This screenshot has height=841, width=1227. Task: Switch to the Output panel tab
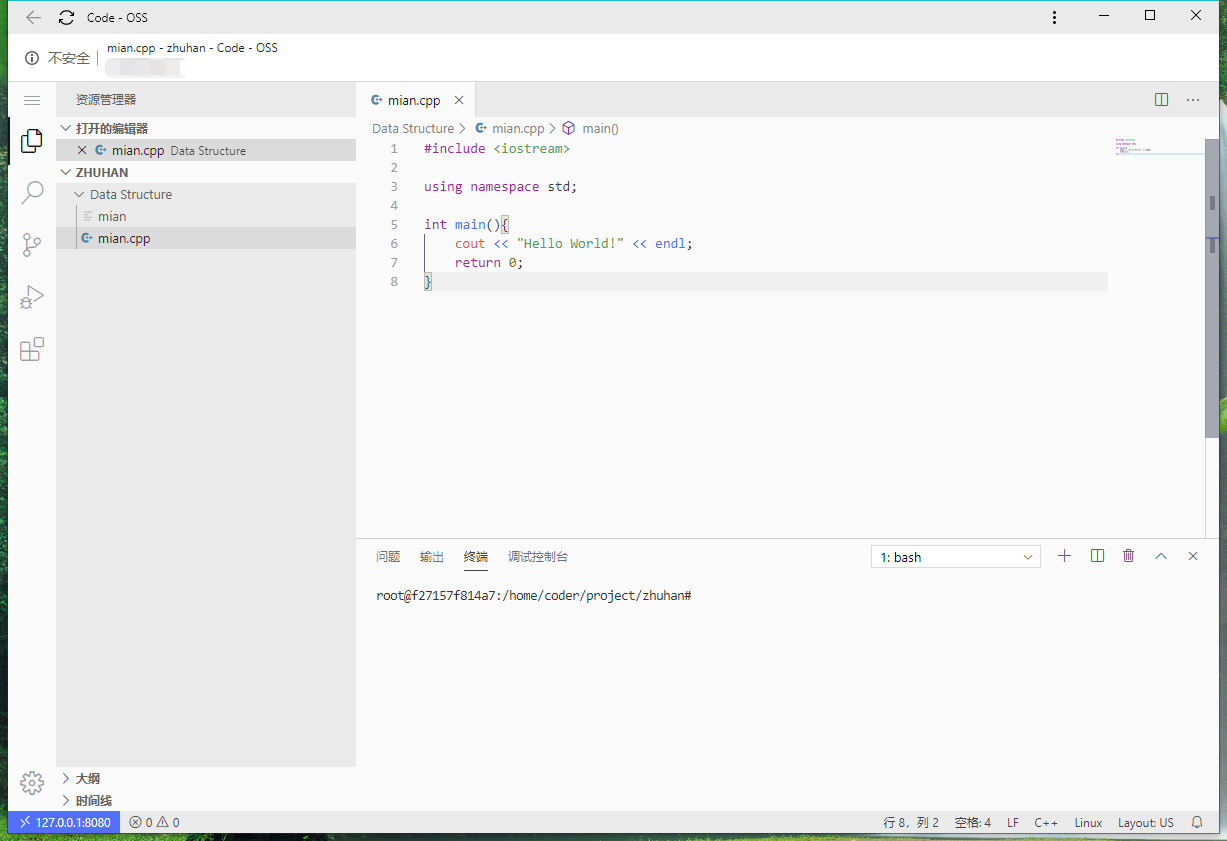[x=432, y=557]
